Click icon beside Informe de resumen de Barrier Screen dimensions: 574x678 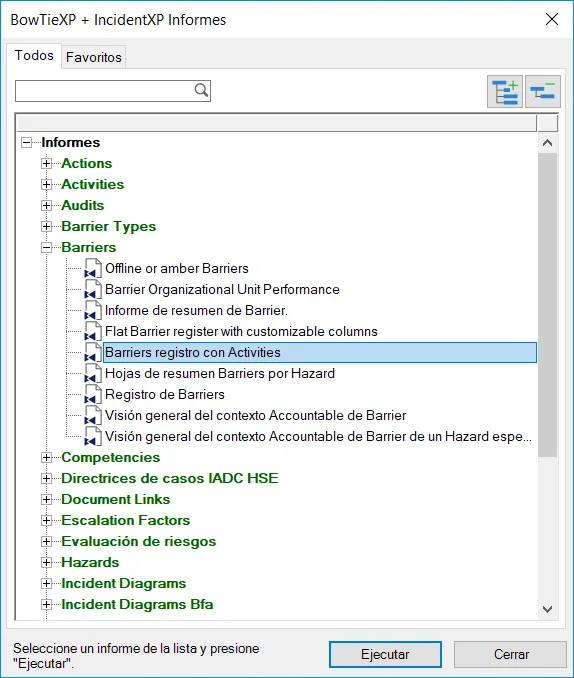tap(93, 310)
